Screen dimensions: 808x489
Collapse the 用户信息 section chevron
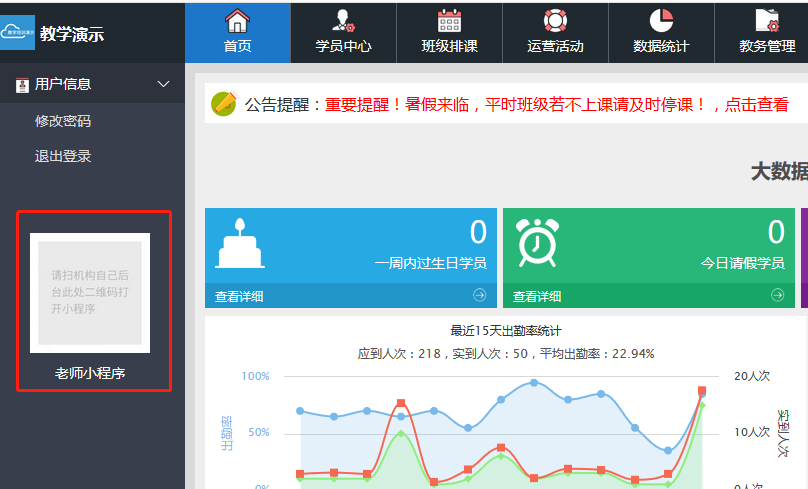164,84
